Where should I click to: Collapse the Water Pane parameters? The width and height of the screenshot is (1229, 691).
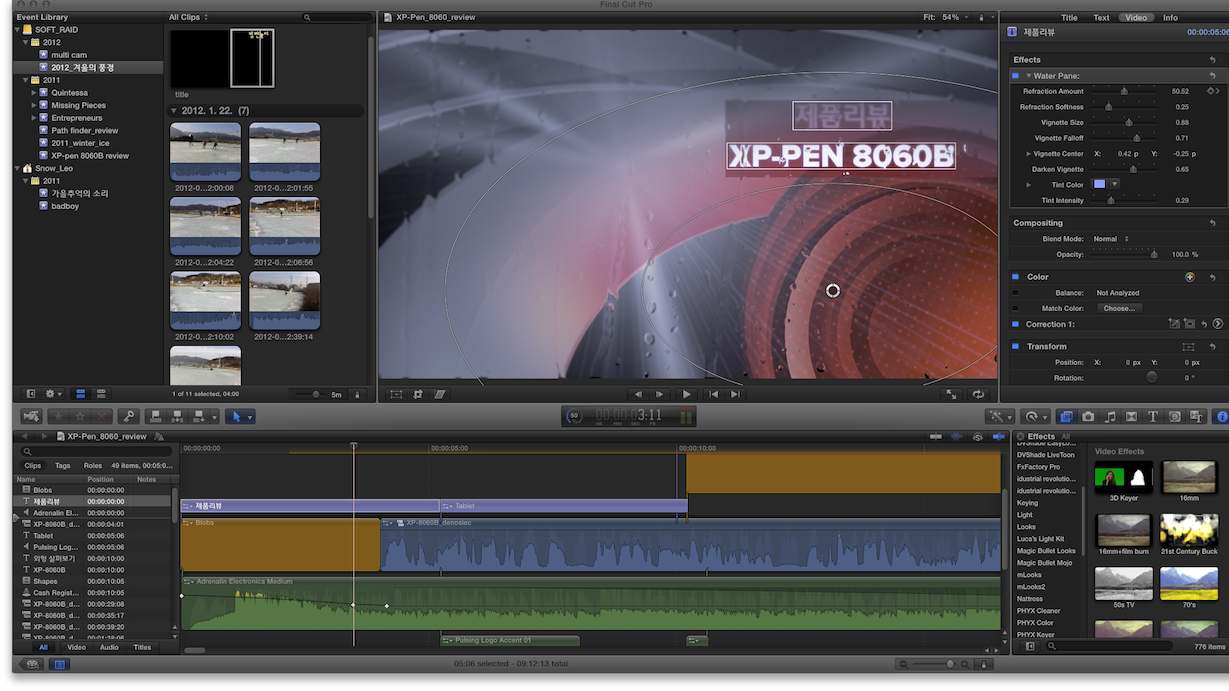coord(1028,75)
